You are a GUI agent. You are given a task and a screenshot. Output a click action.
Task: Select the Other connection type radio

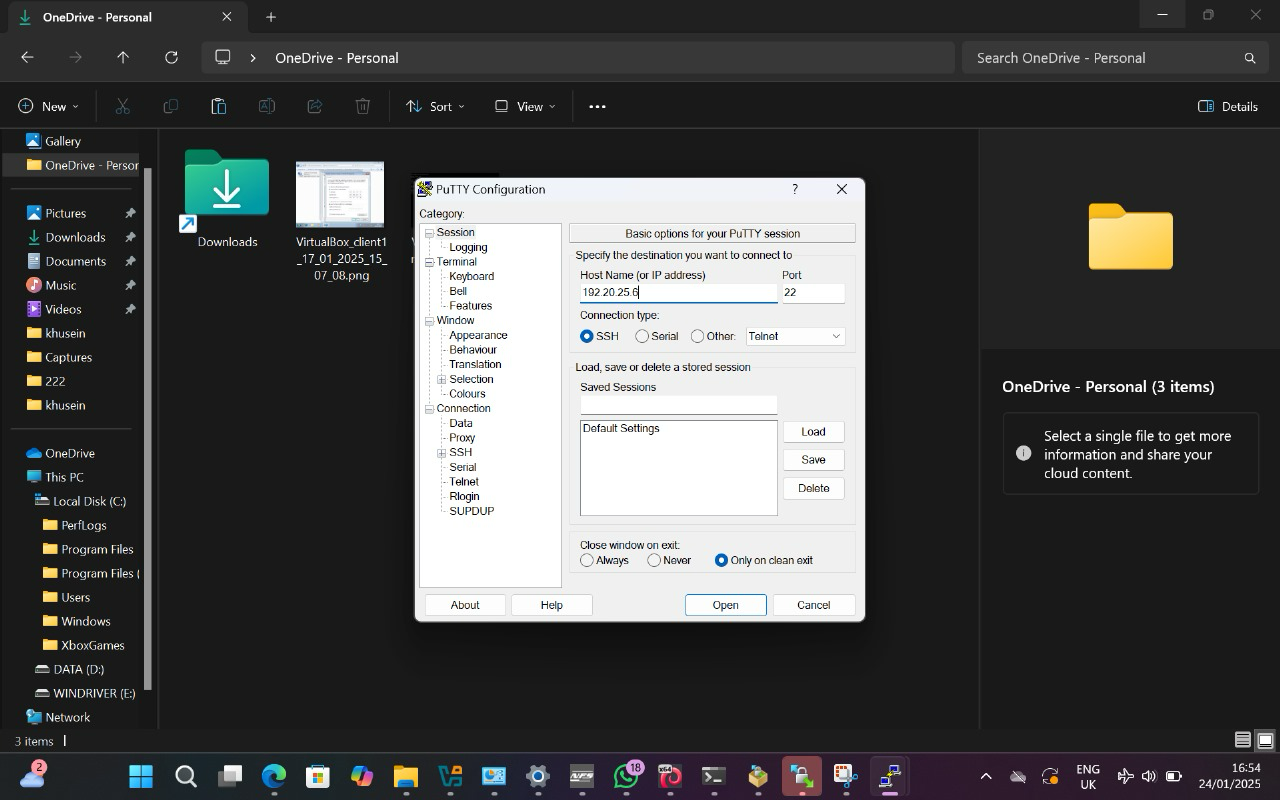[698, 336]
